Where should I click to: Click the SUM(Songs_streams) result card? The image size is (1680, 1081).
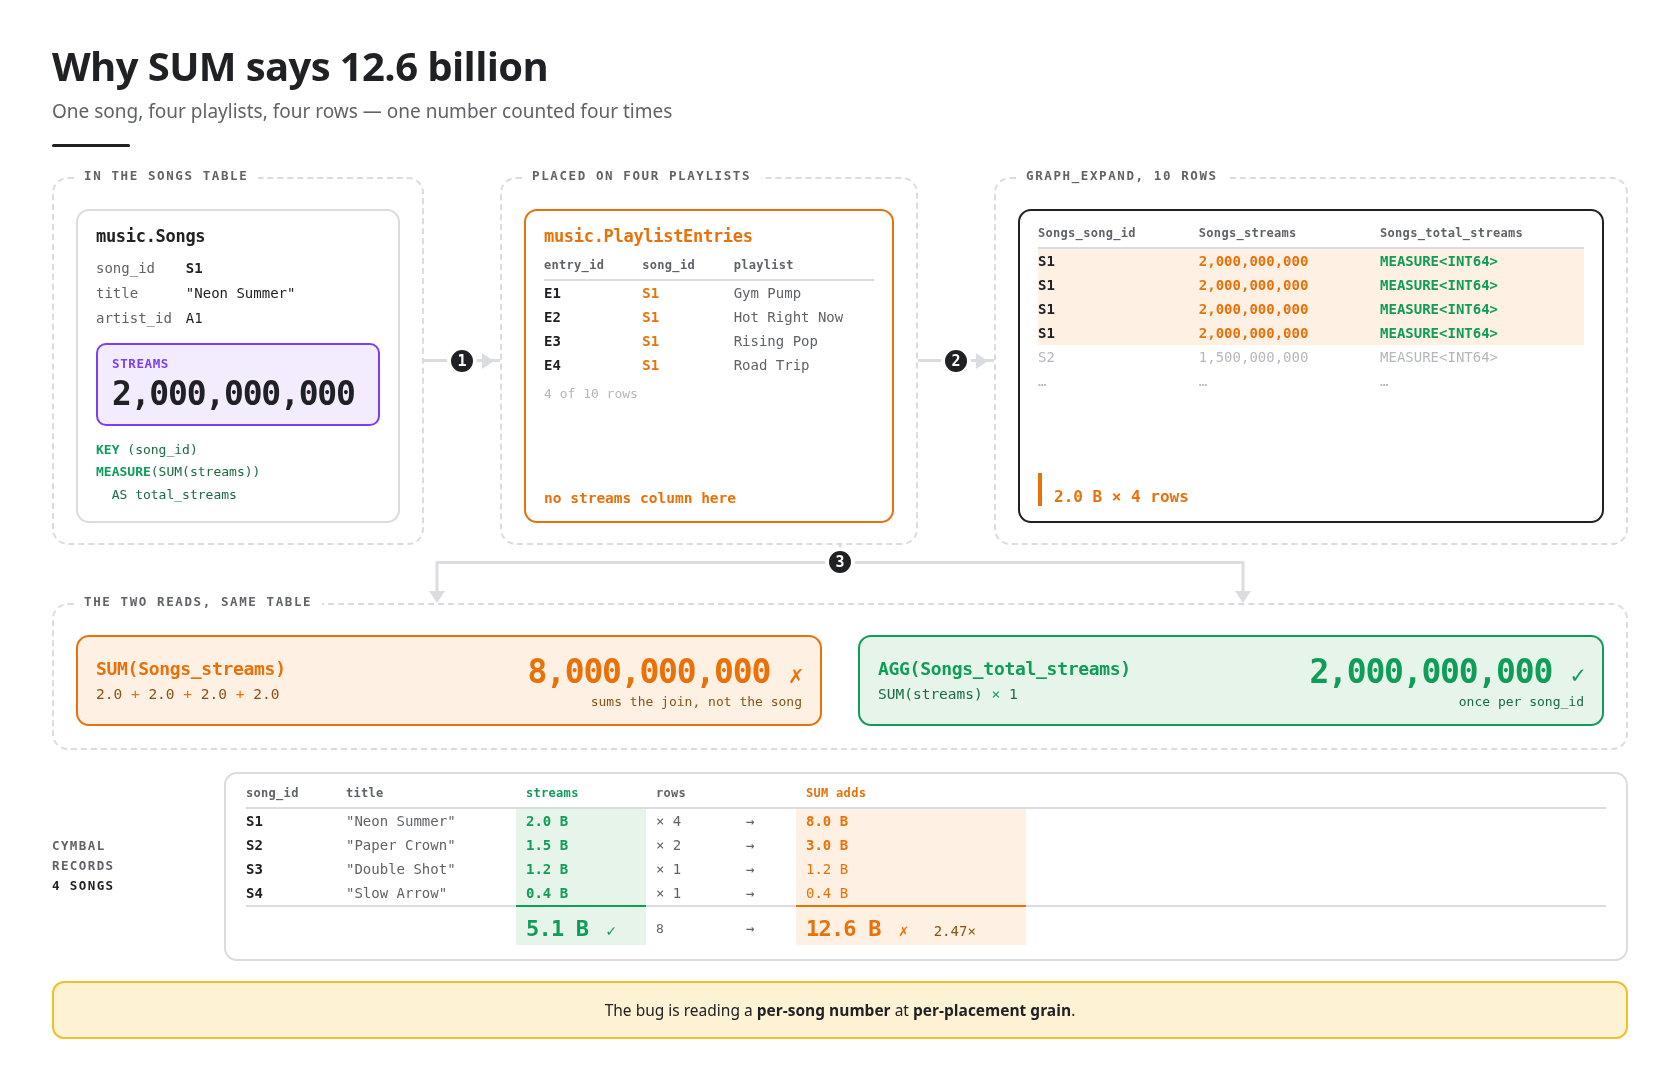(x=449, y=681)
